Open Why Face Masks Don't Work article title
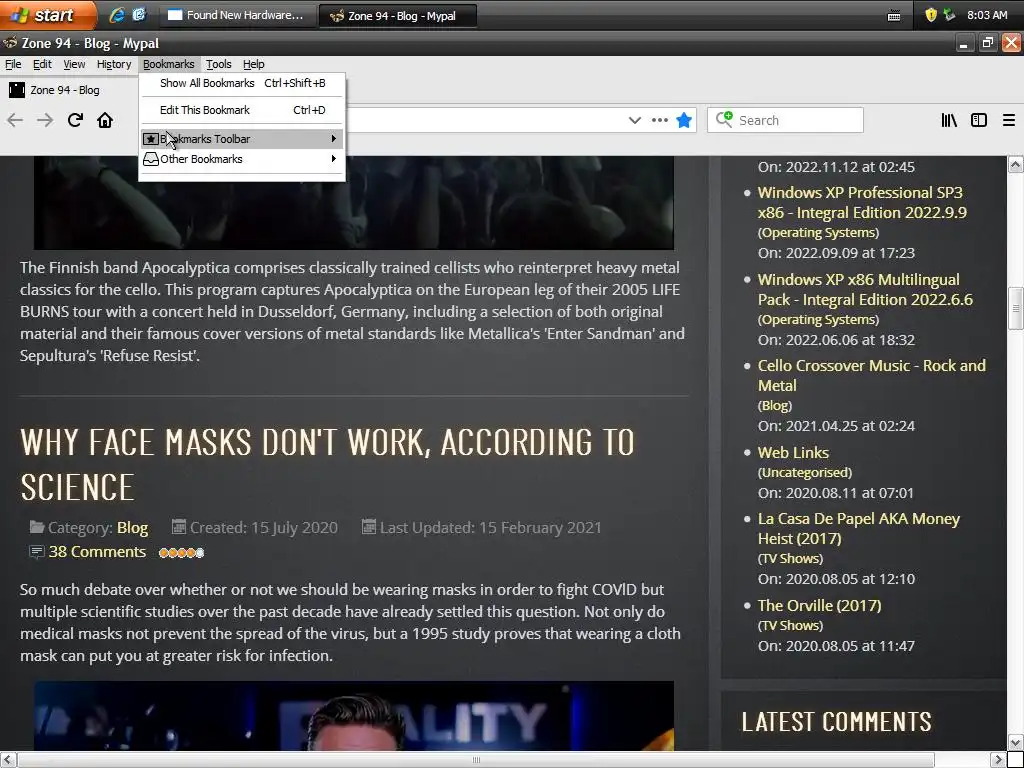The image size is (1024, 768). pyautogui.click(x=327, y=464)
